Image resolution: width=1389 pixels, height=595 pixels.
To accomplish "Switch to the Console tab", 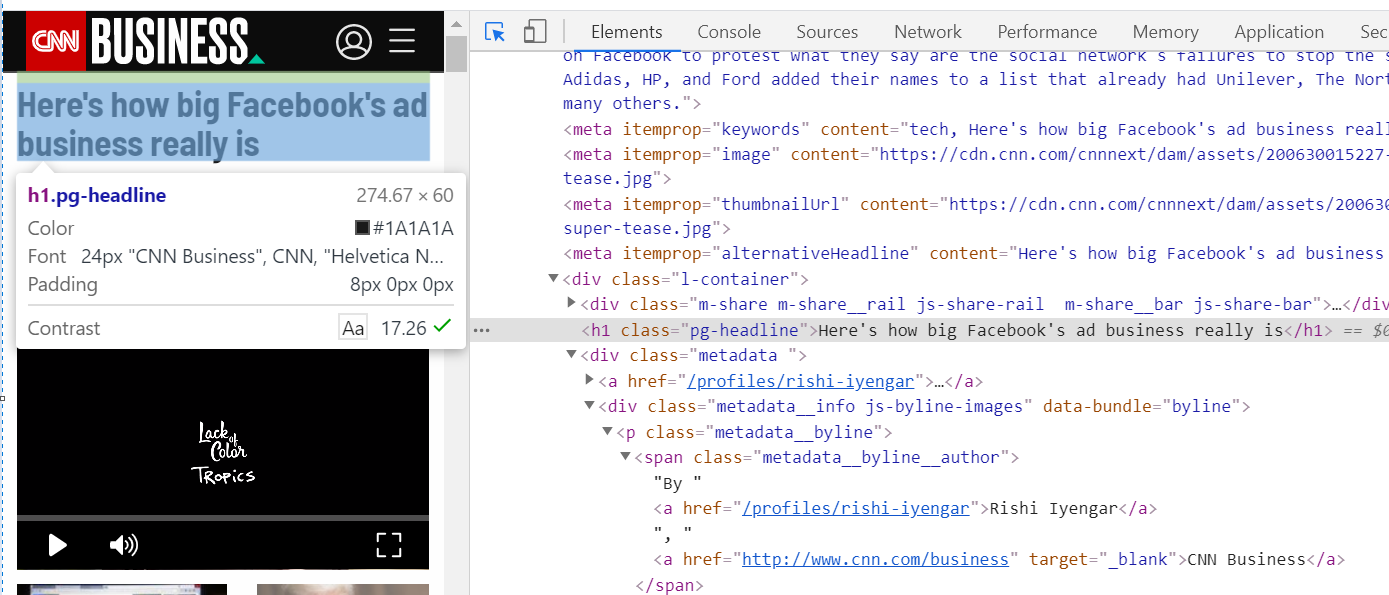I will [x=729, y=32].
